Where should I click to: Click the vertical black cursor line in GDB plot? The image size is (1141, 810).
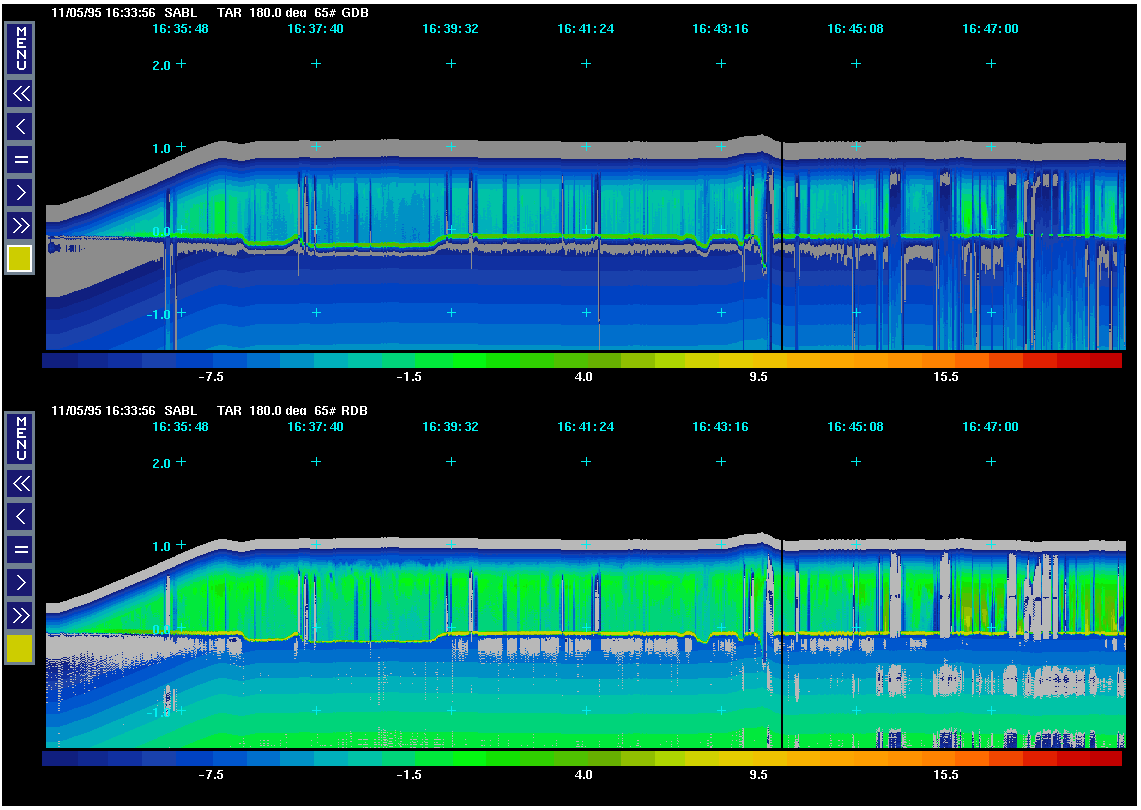coord(781,250)
